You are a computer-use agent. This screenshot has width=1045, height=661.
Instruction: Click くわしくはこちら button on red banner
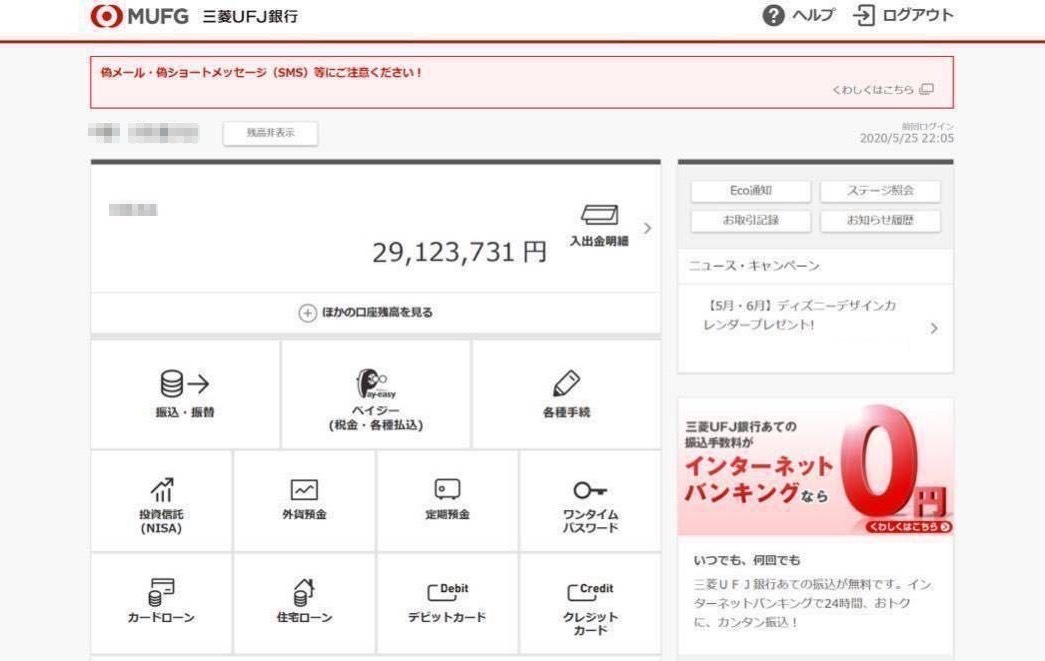[x=909, y=527]
